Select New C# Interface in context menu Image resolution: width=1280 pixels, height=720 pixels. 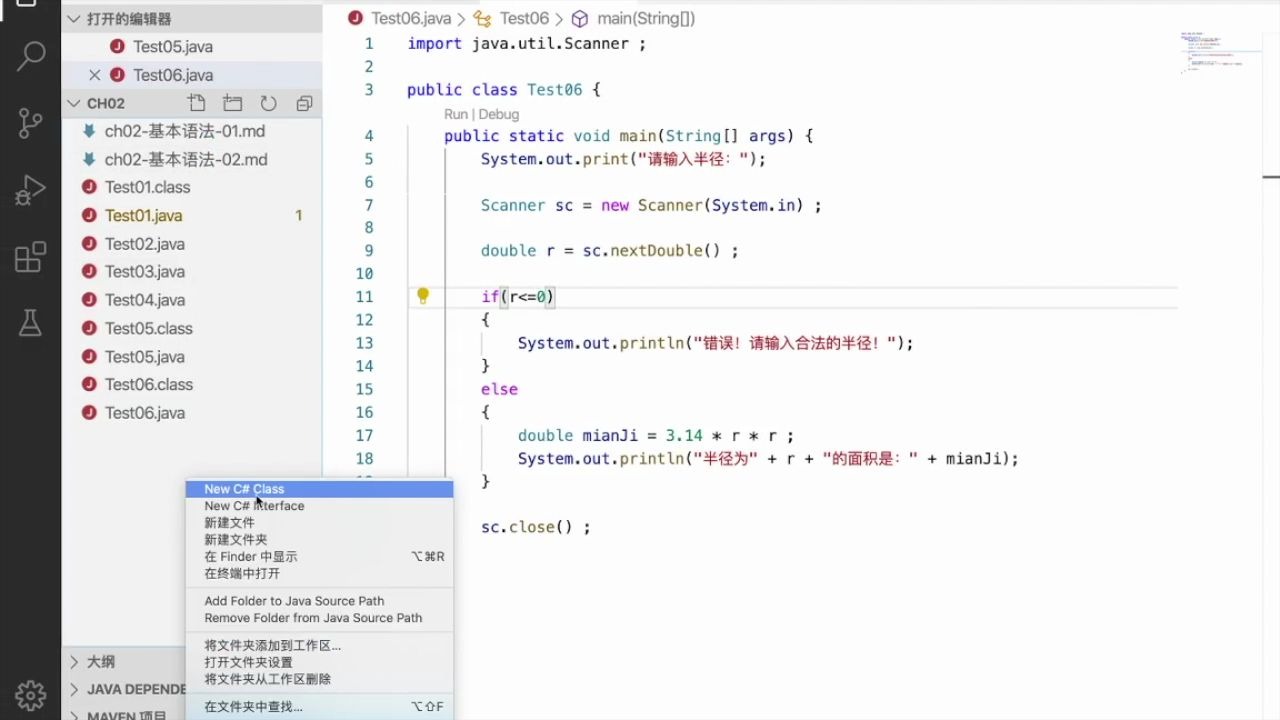(319, 506)
